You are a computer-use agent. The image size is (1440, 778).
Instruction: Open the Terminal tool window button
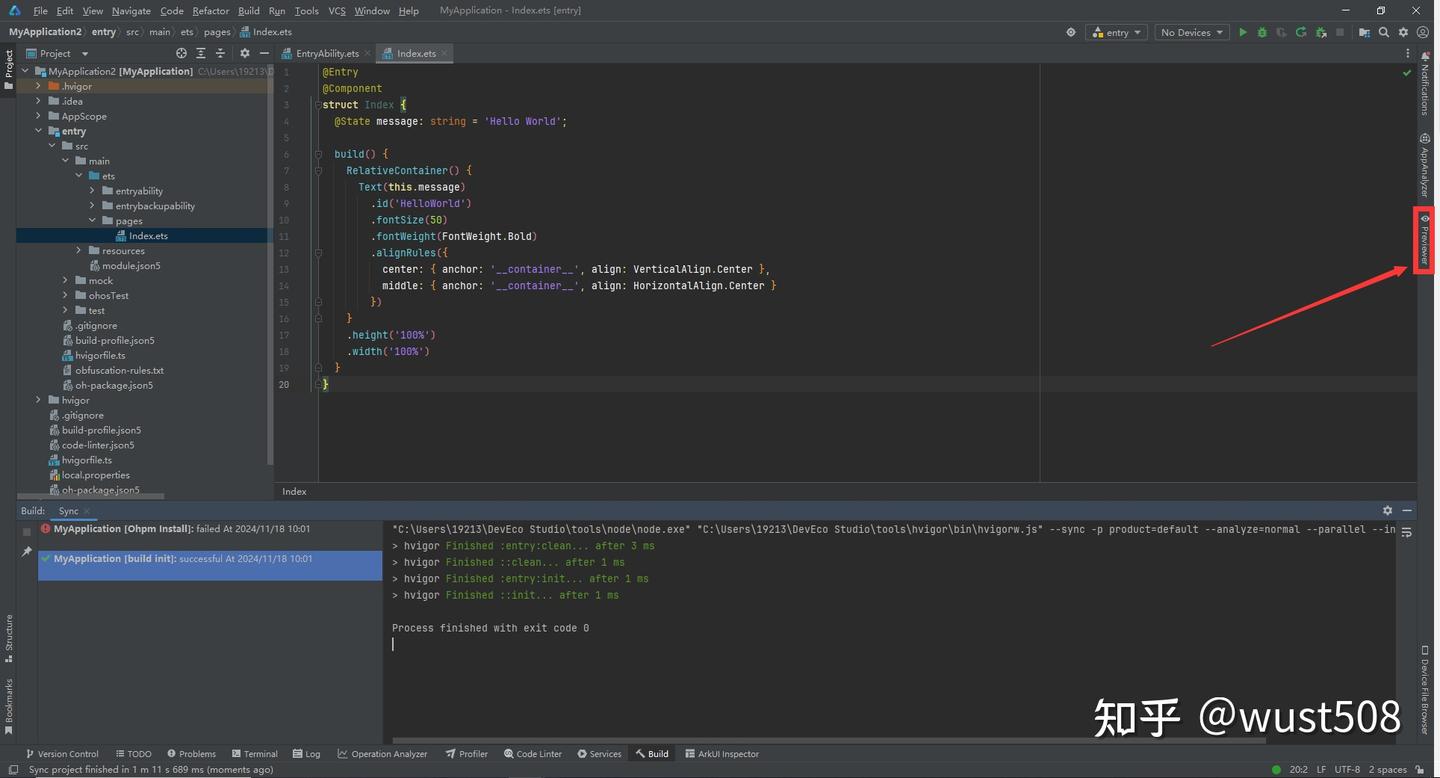(x=254, y=754)
